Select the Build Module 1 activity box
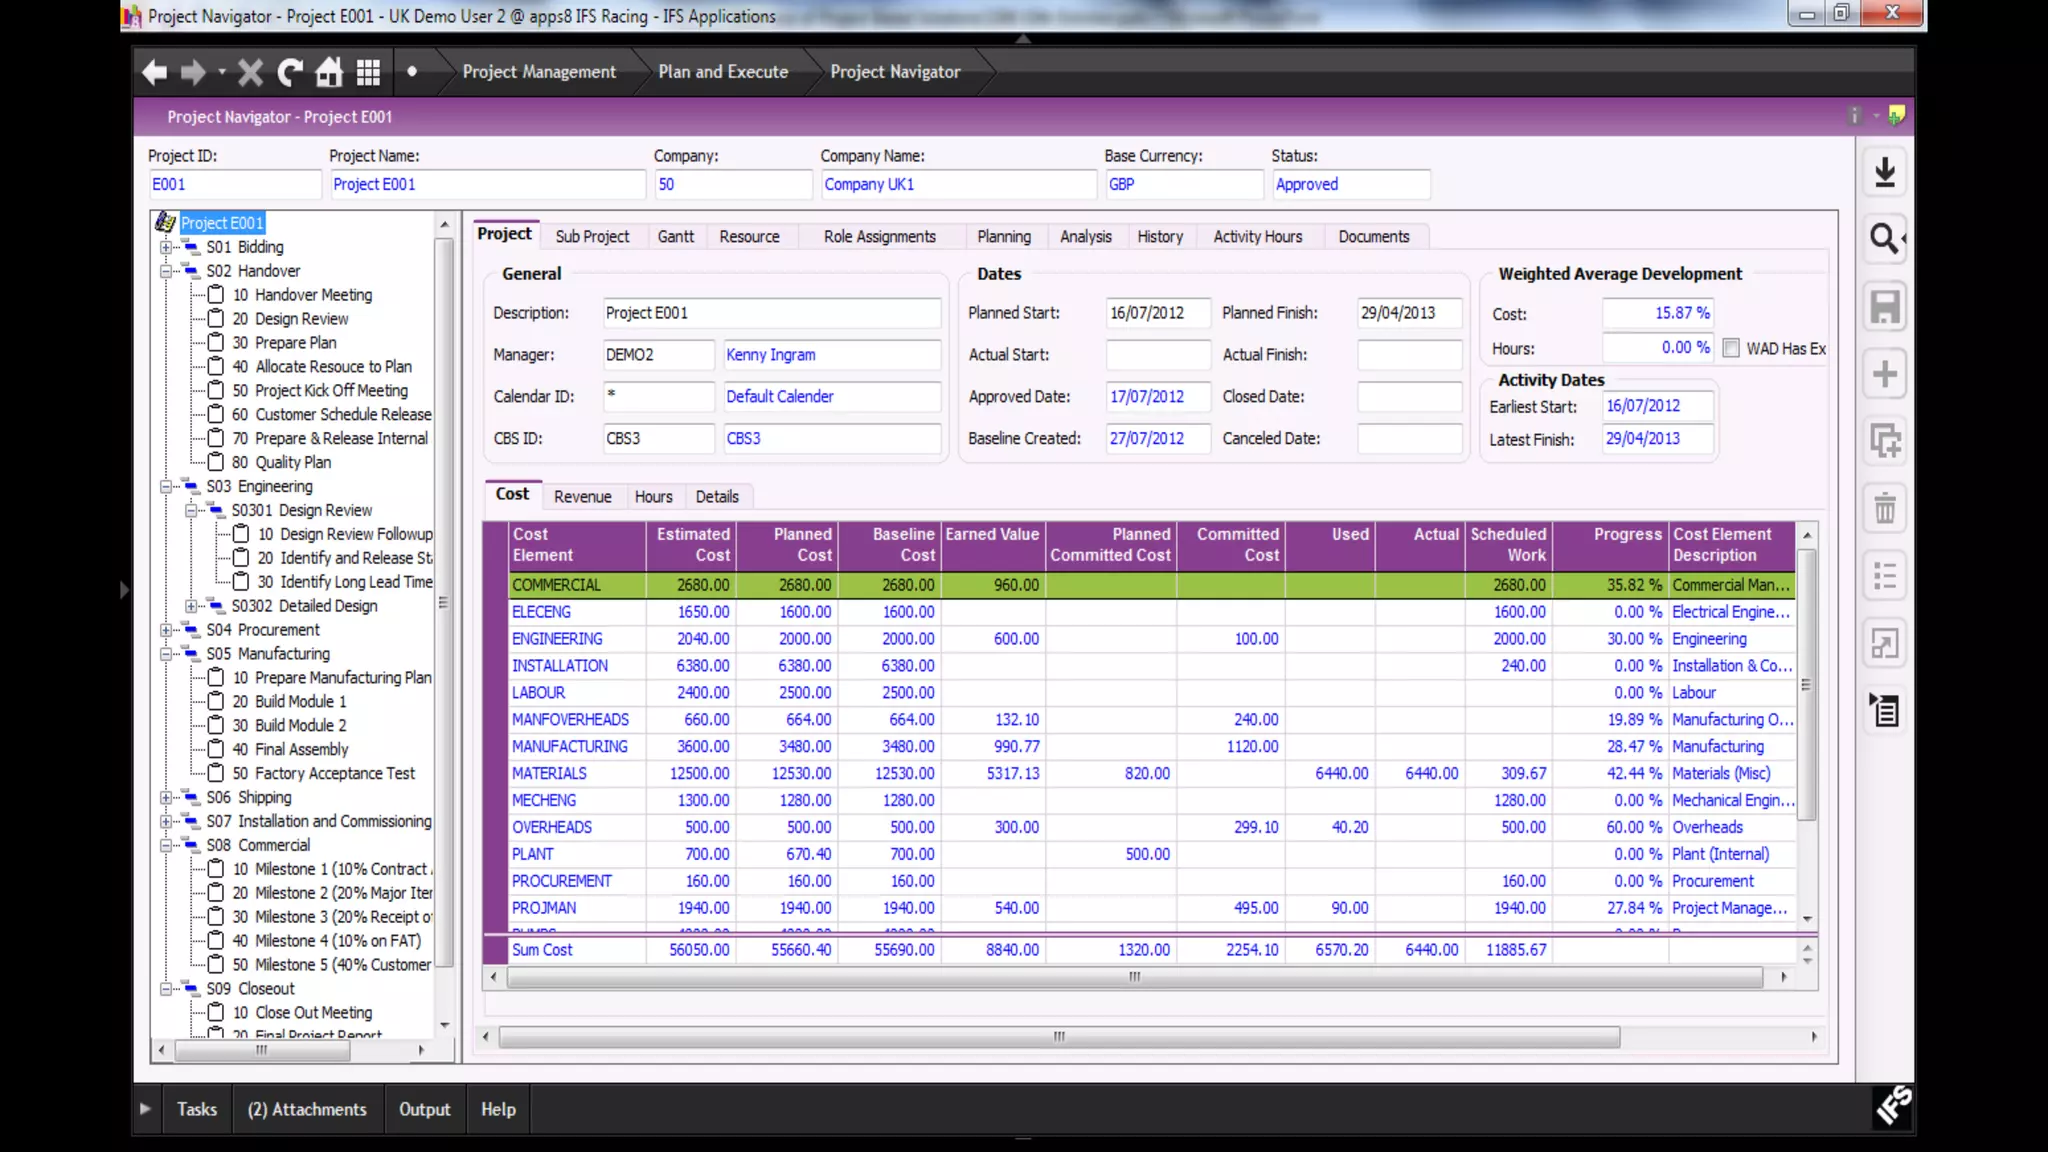Screen dimensions: 2048x1152 tap(215, 702)
